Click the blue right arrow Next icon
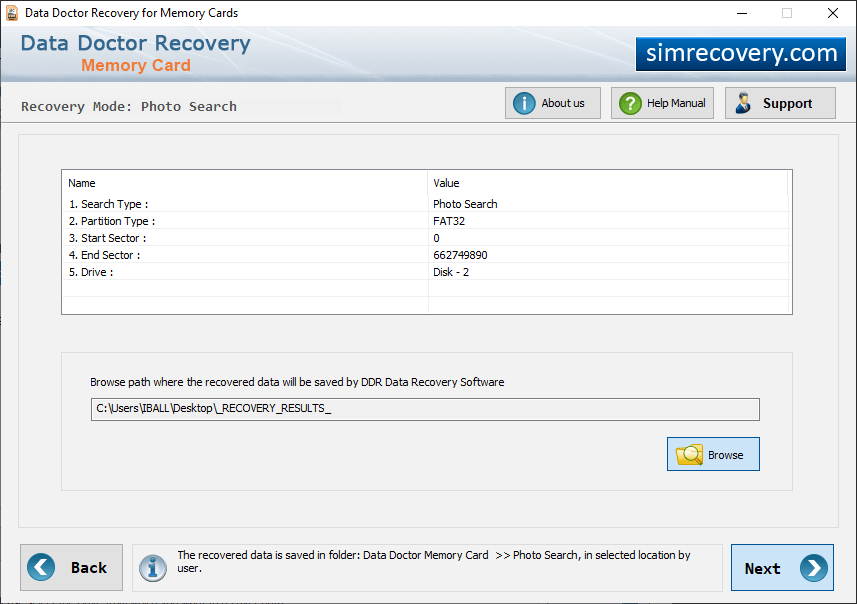The image size is (857, 604). tap(813, 568)
